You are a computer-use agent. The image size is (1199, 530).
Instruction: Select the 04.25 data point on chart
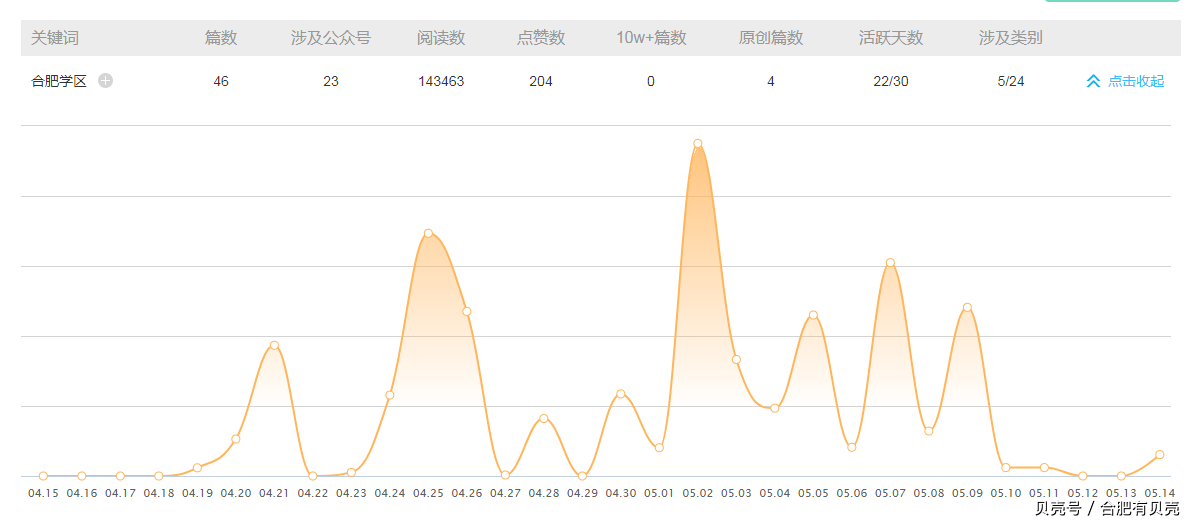point(428,233)
